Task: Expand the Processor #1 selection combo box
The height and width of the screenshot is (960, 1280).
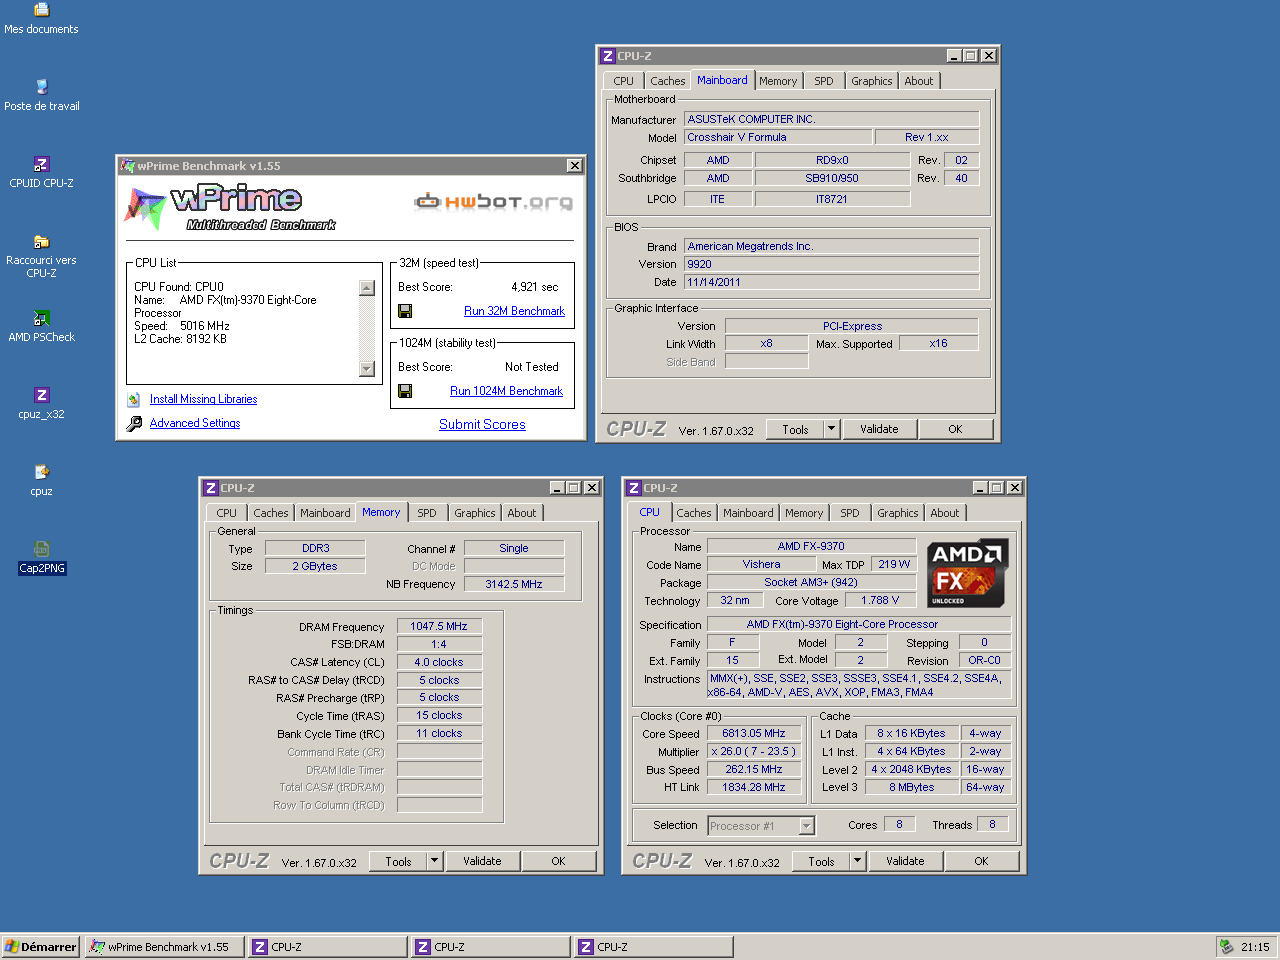Action: point(806,826)
